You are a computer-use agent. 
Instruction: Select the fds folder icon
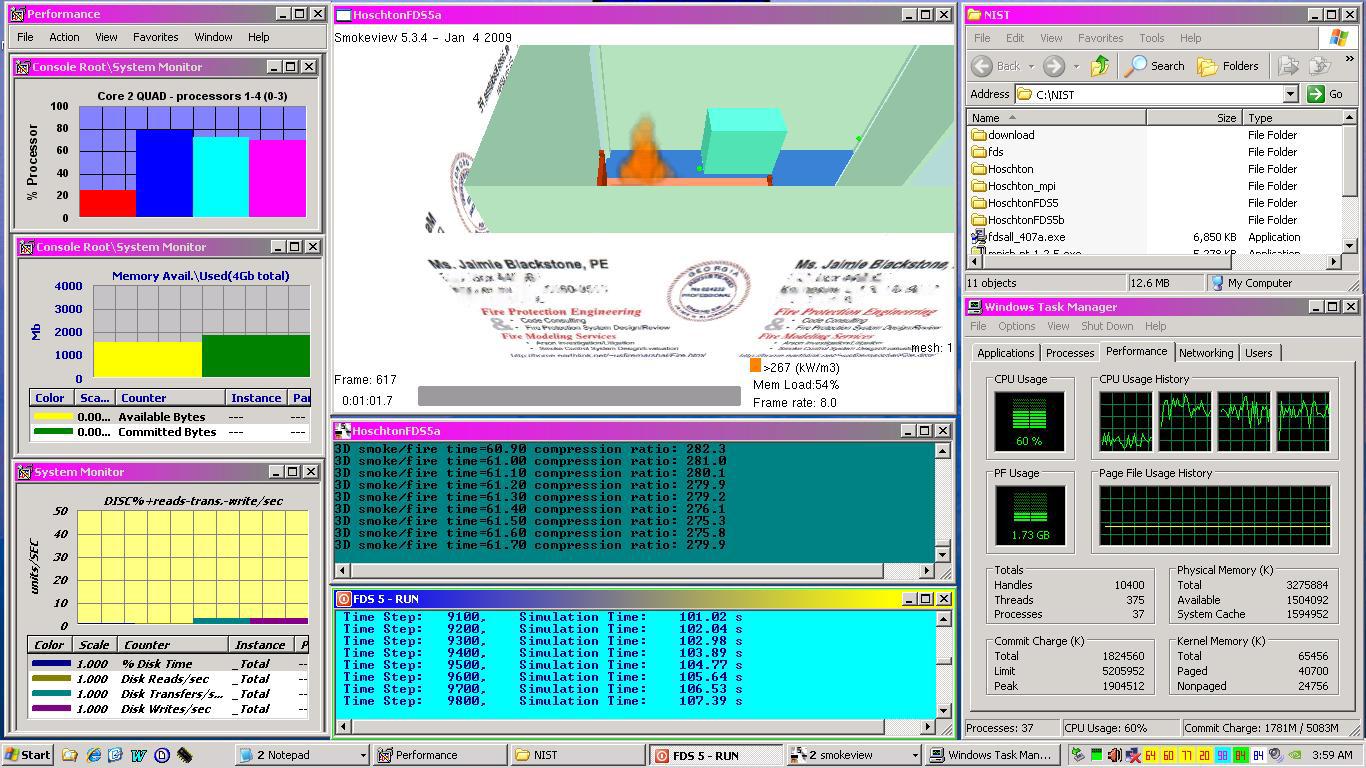tap(979, 152)
